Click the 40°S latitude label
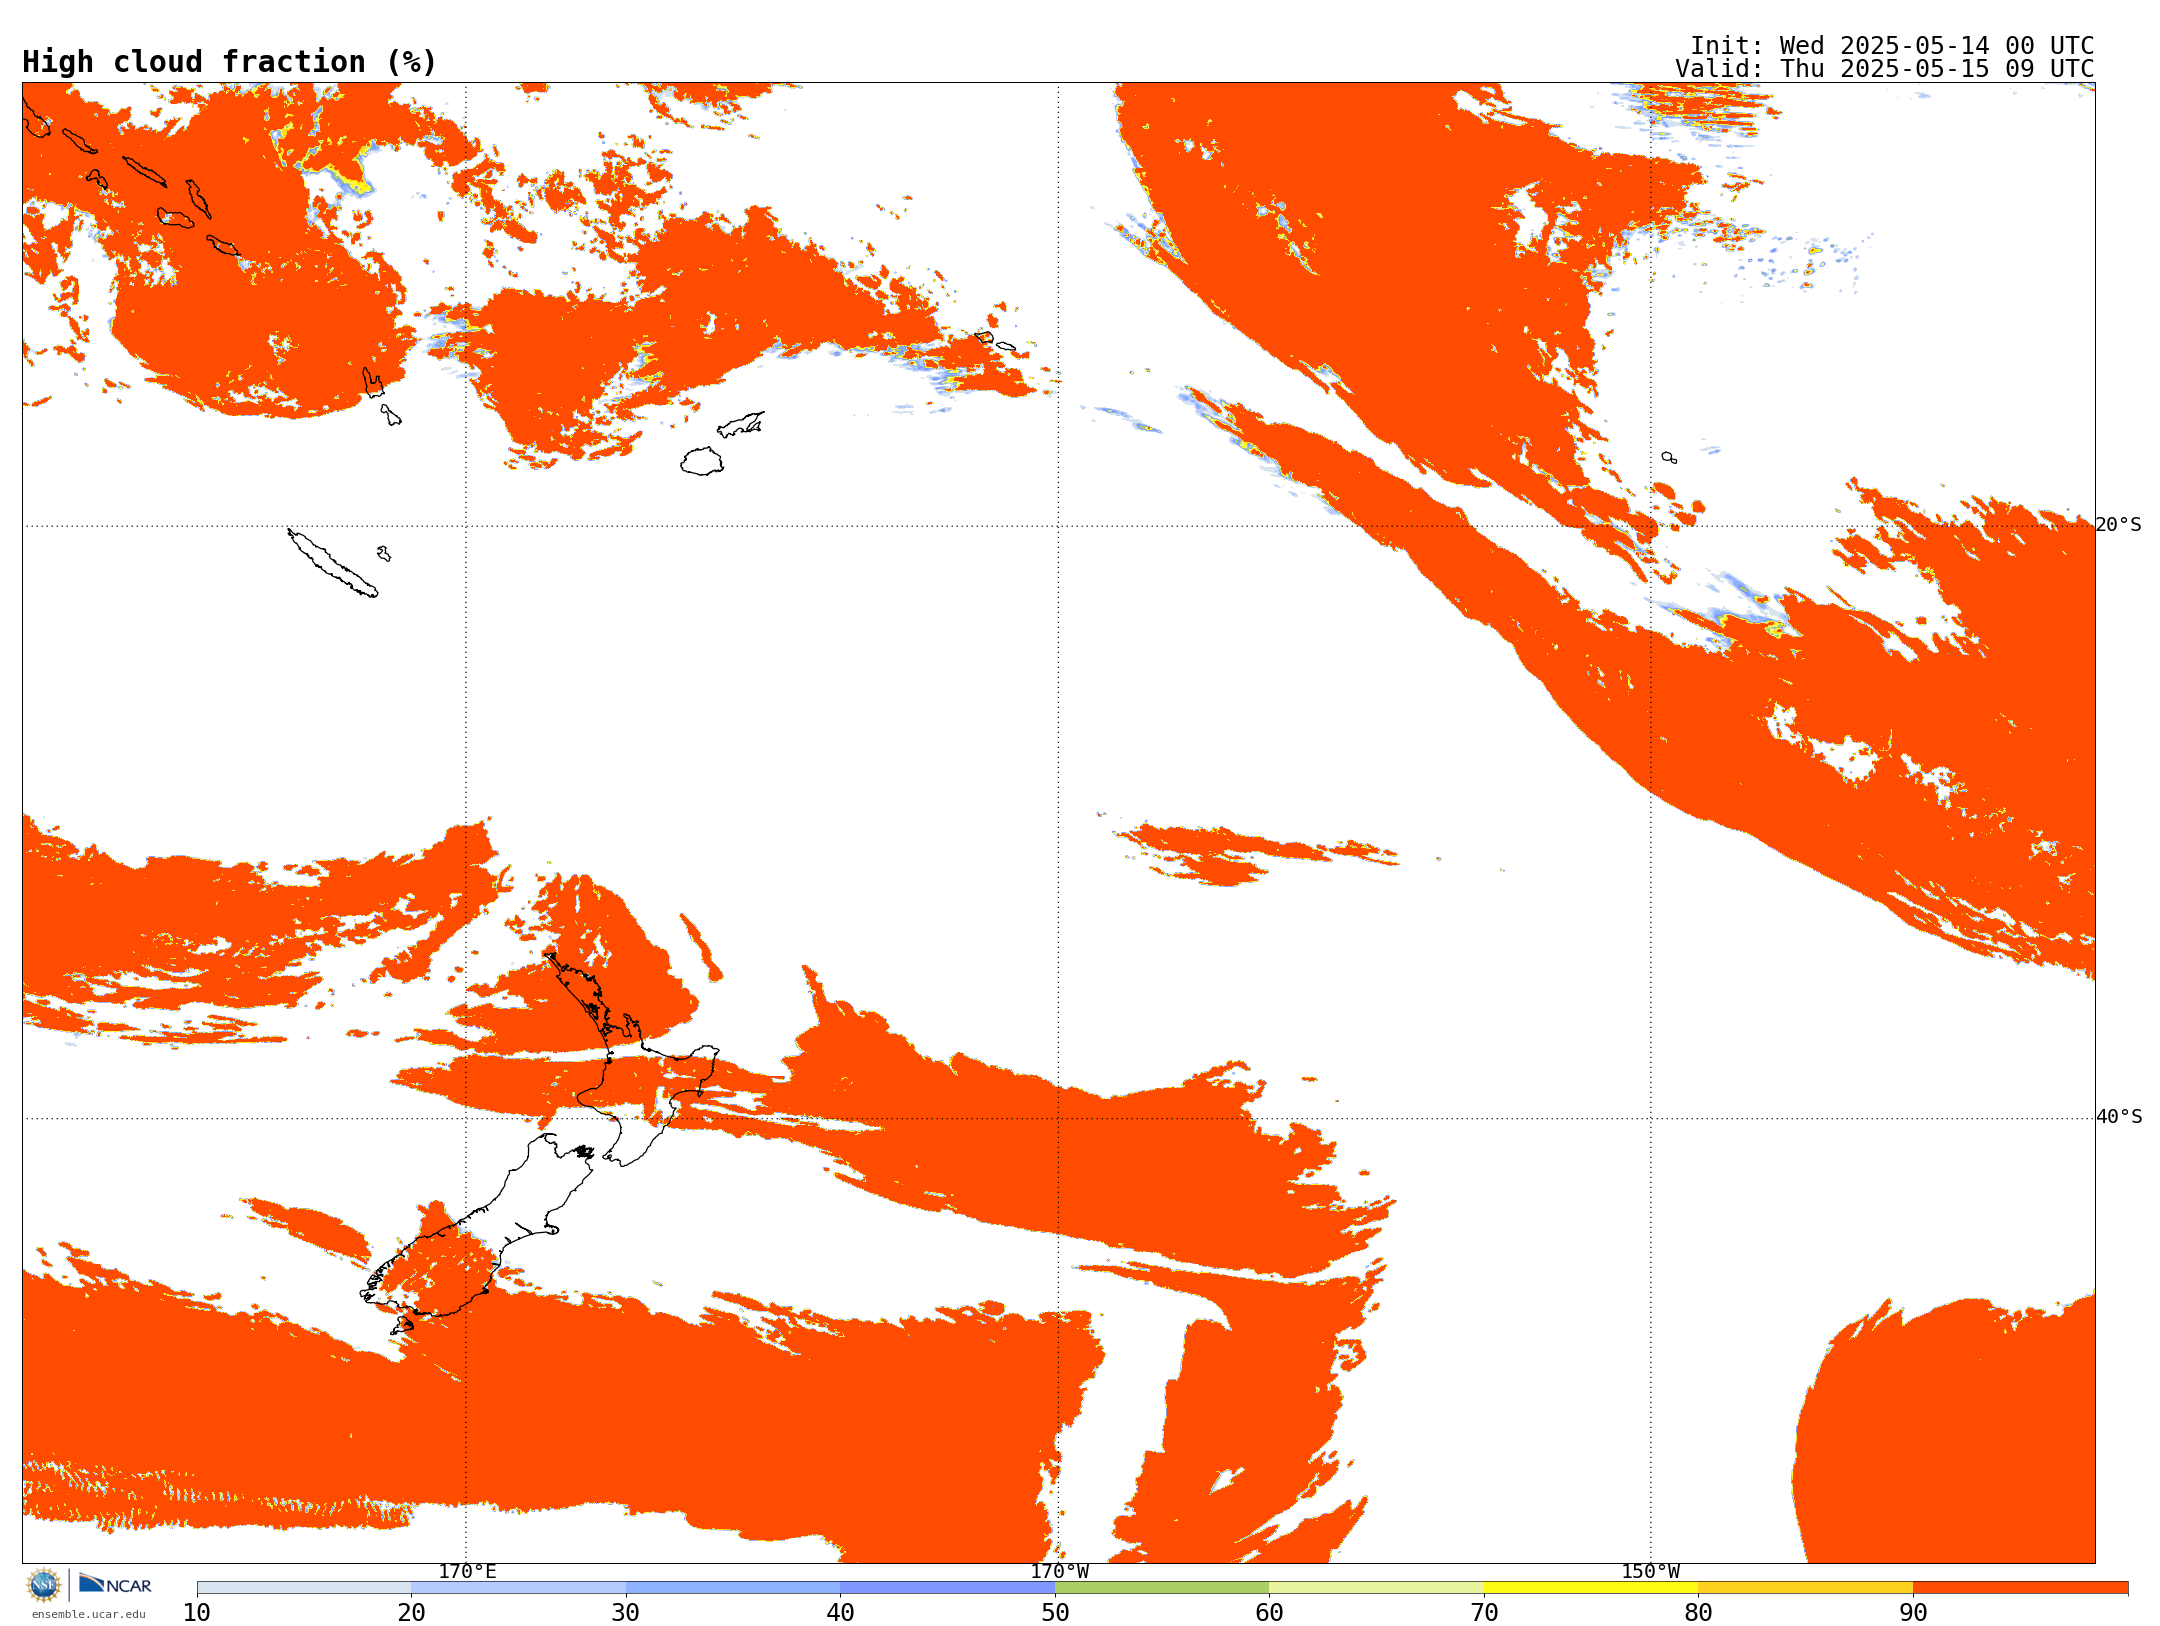This screenshot has width=2160, height=1626. click(x=2119, y=1117)
